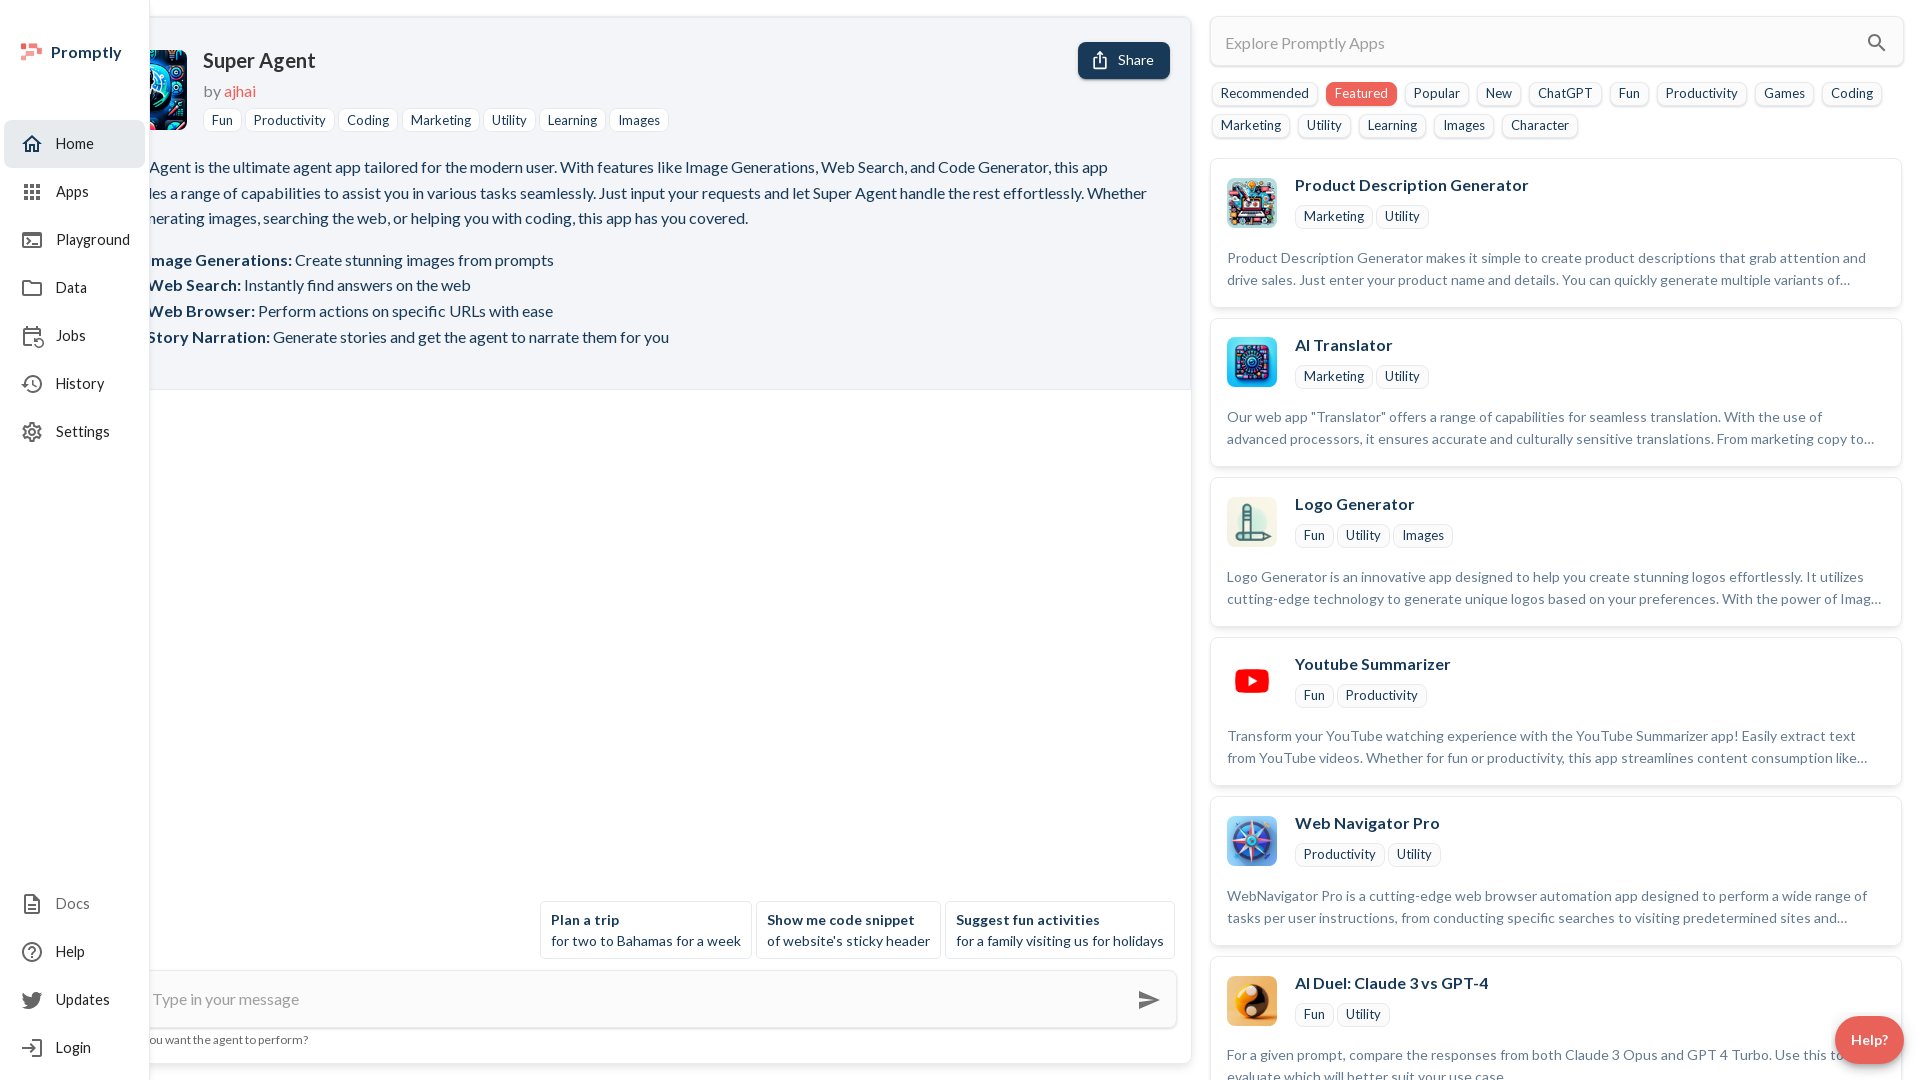This screenshot has width=1920, height=1080.
Task: Click the floating Help? button
Action: (1868, 1040)
